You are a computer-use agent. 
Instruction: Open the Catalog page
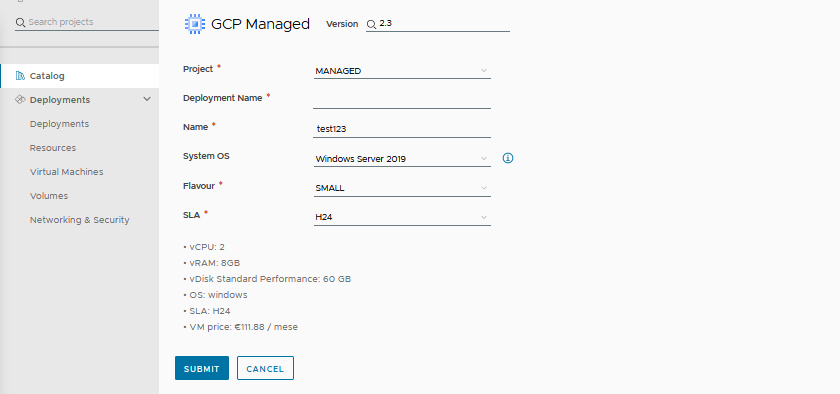tap(79, 76)
